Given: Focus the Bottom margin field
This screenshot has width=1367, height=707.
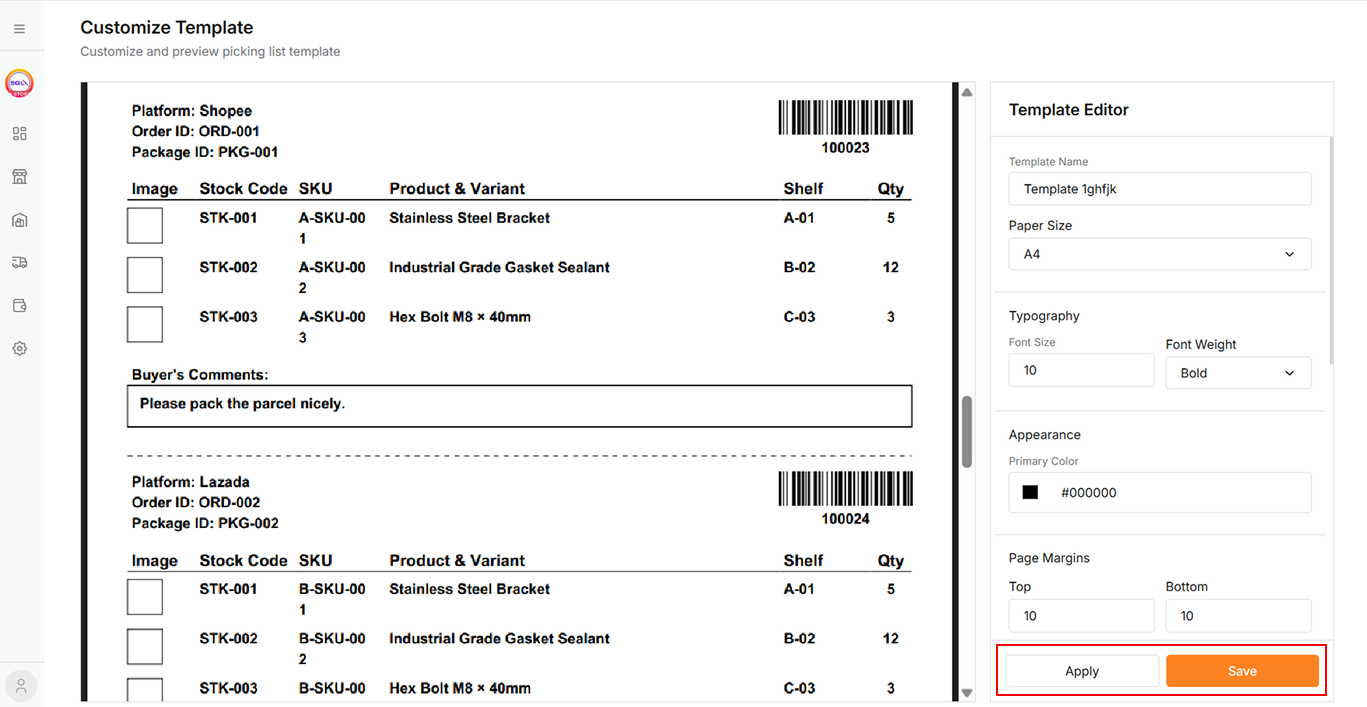Looking at the screenshot, I should [1238, 616].
